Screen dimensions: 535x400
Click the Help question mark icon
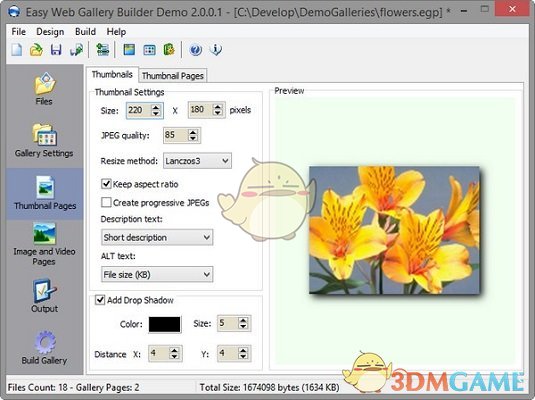(x=196, y=50)
